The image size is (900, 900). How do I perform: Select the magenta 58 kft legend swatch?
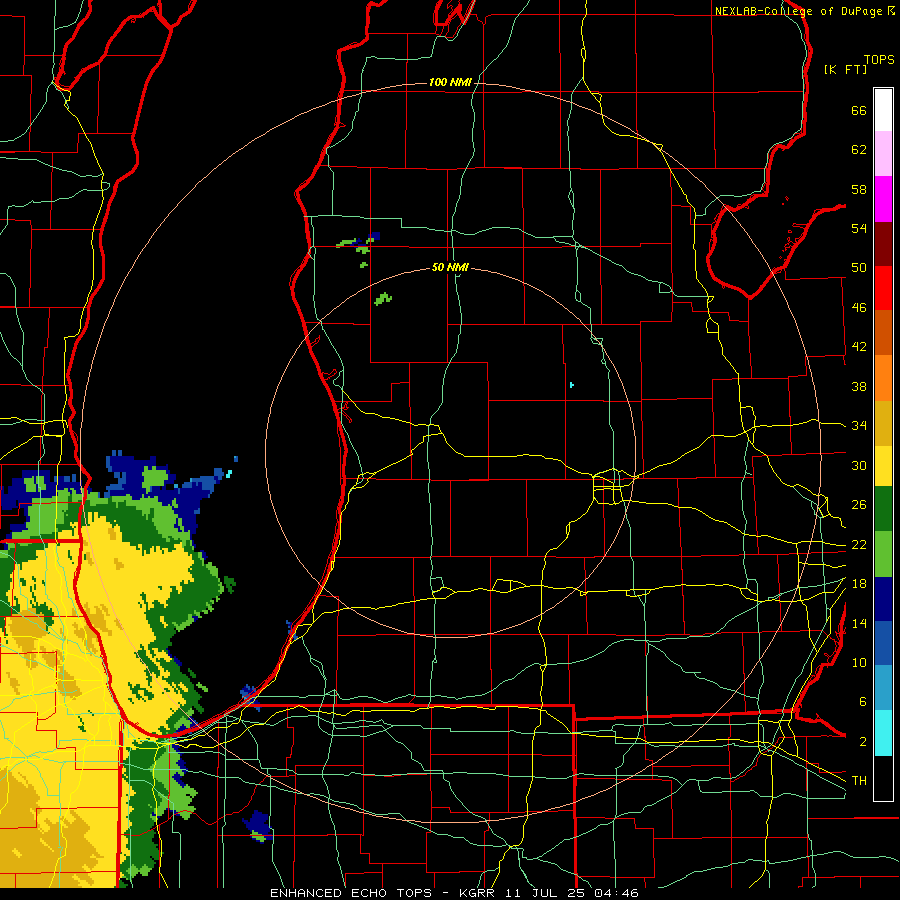click(883, 199)
